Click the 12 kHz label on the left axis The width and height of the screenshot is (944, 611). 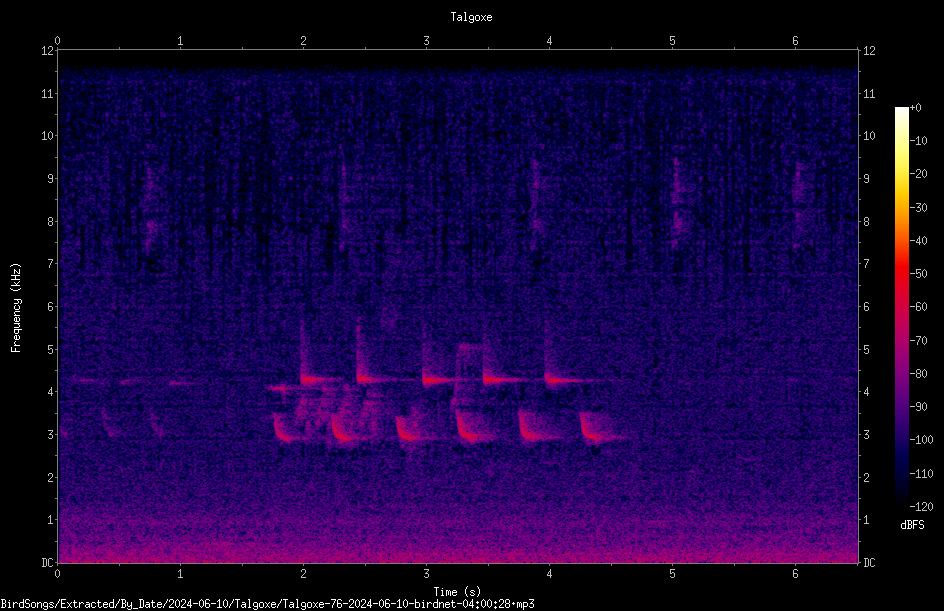point(48,51)
